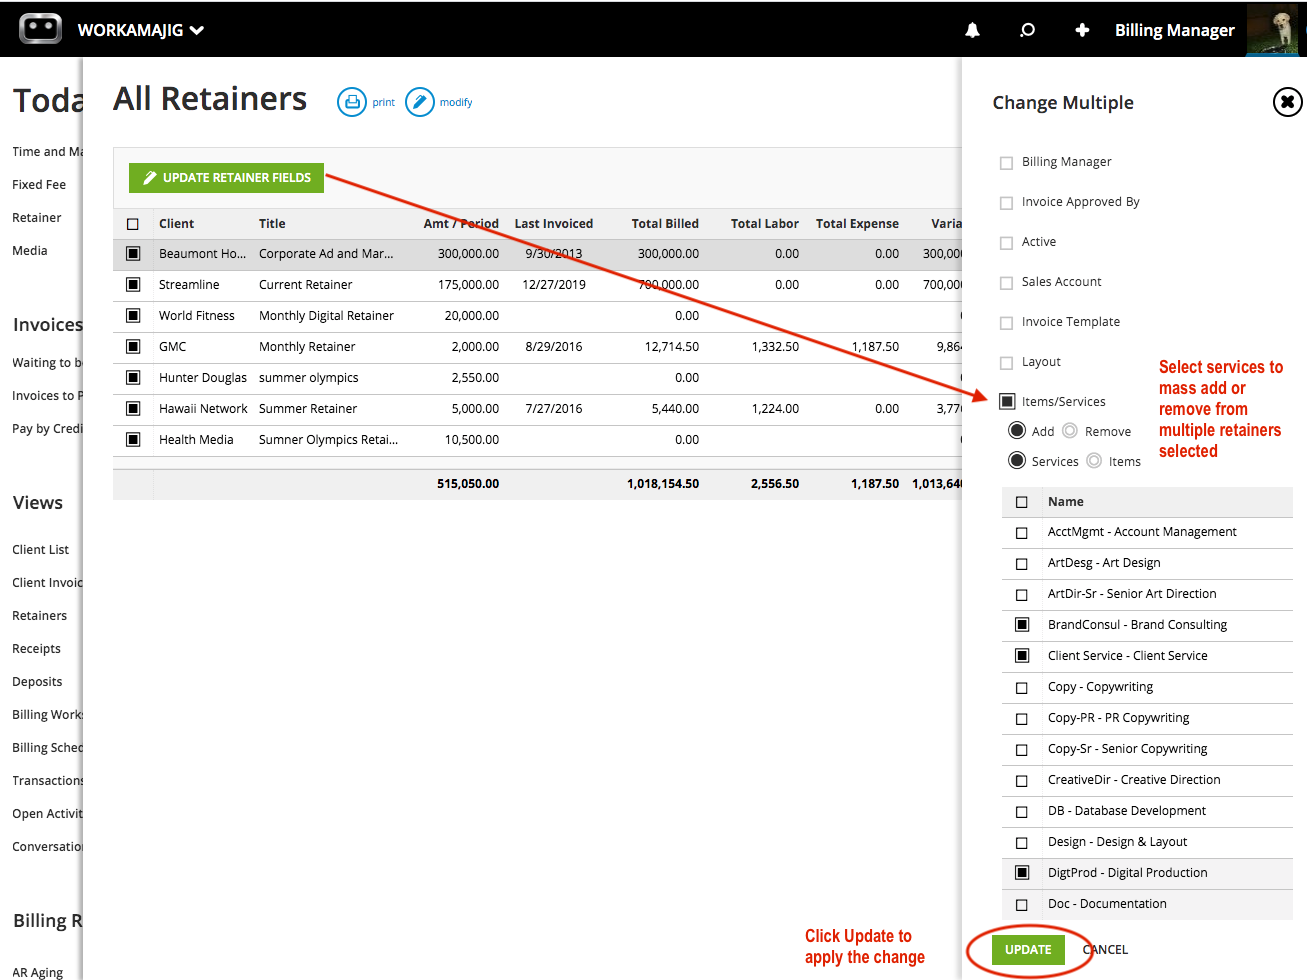The image size is (1307, 980).
Task: Check the Billing Manager field checkbox
Action: (1007, 163)
